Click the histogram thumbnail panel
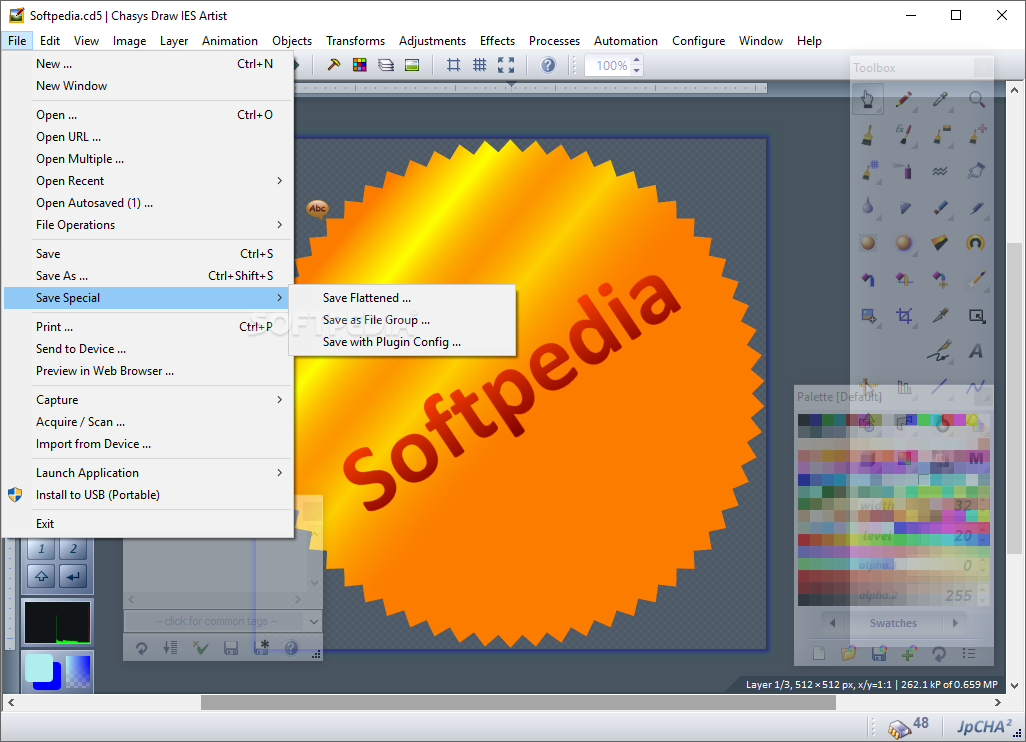This screenshot has height=742, width=1026. tap(58, 622)
